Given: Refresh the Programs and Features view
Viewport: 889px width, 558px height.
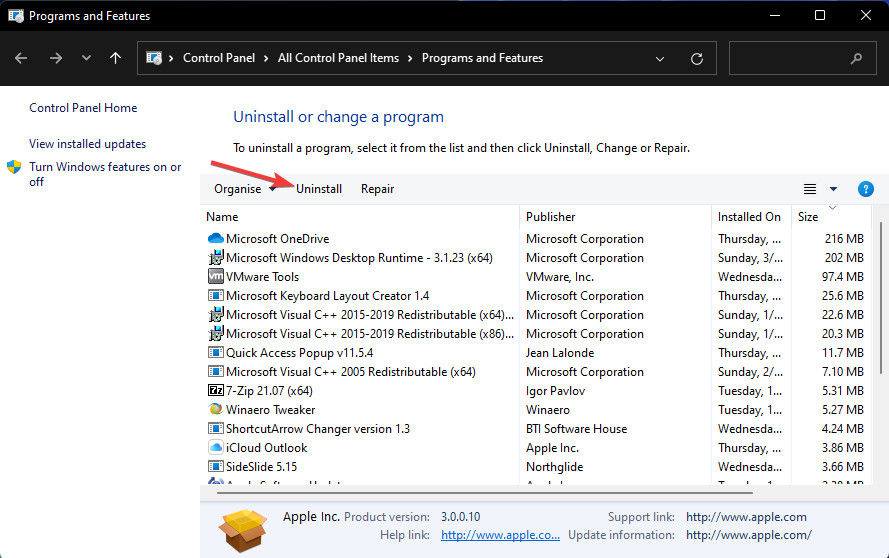Looking at the screenshot, I should tap(697, 58).
